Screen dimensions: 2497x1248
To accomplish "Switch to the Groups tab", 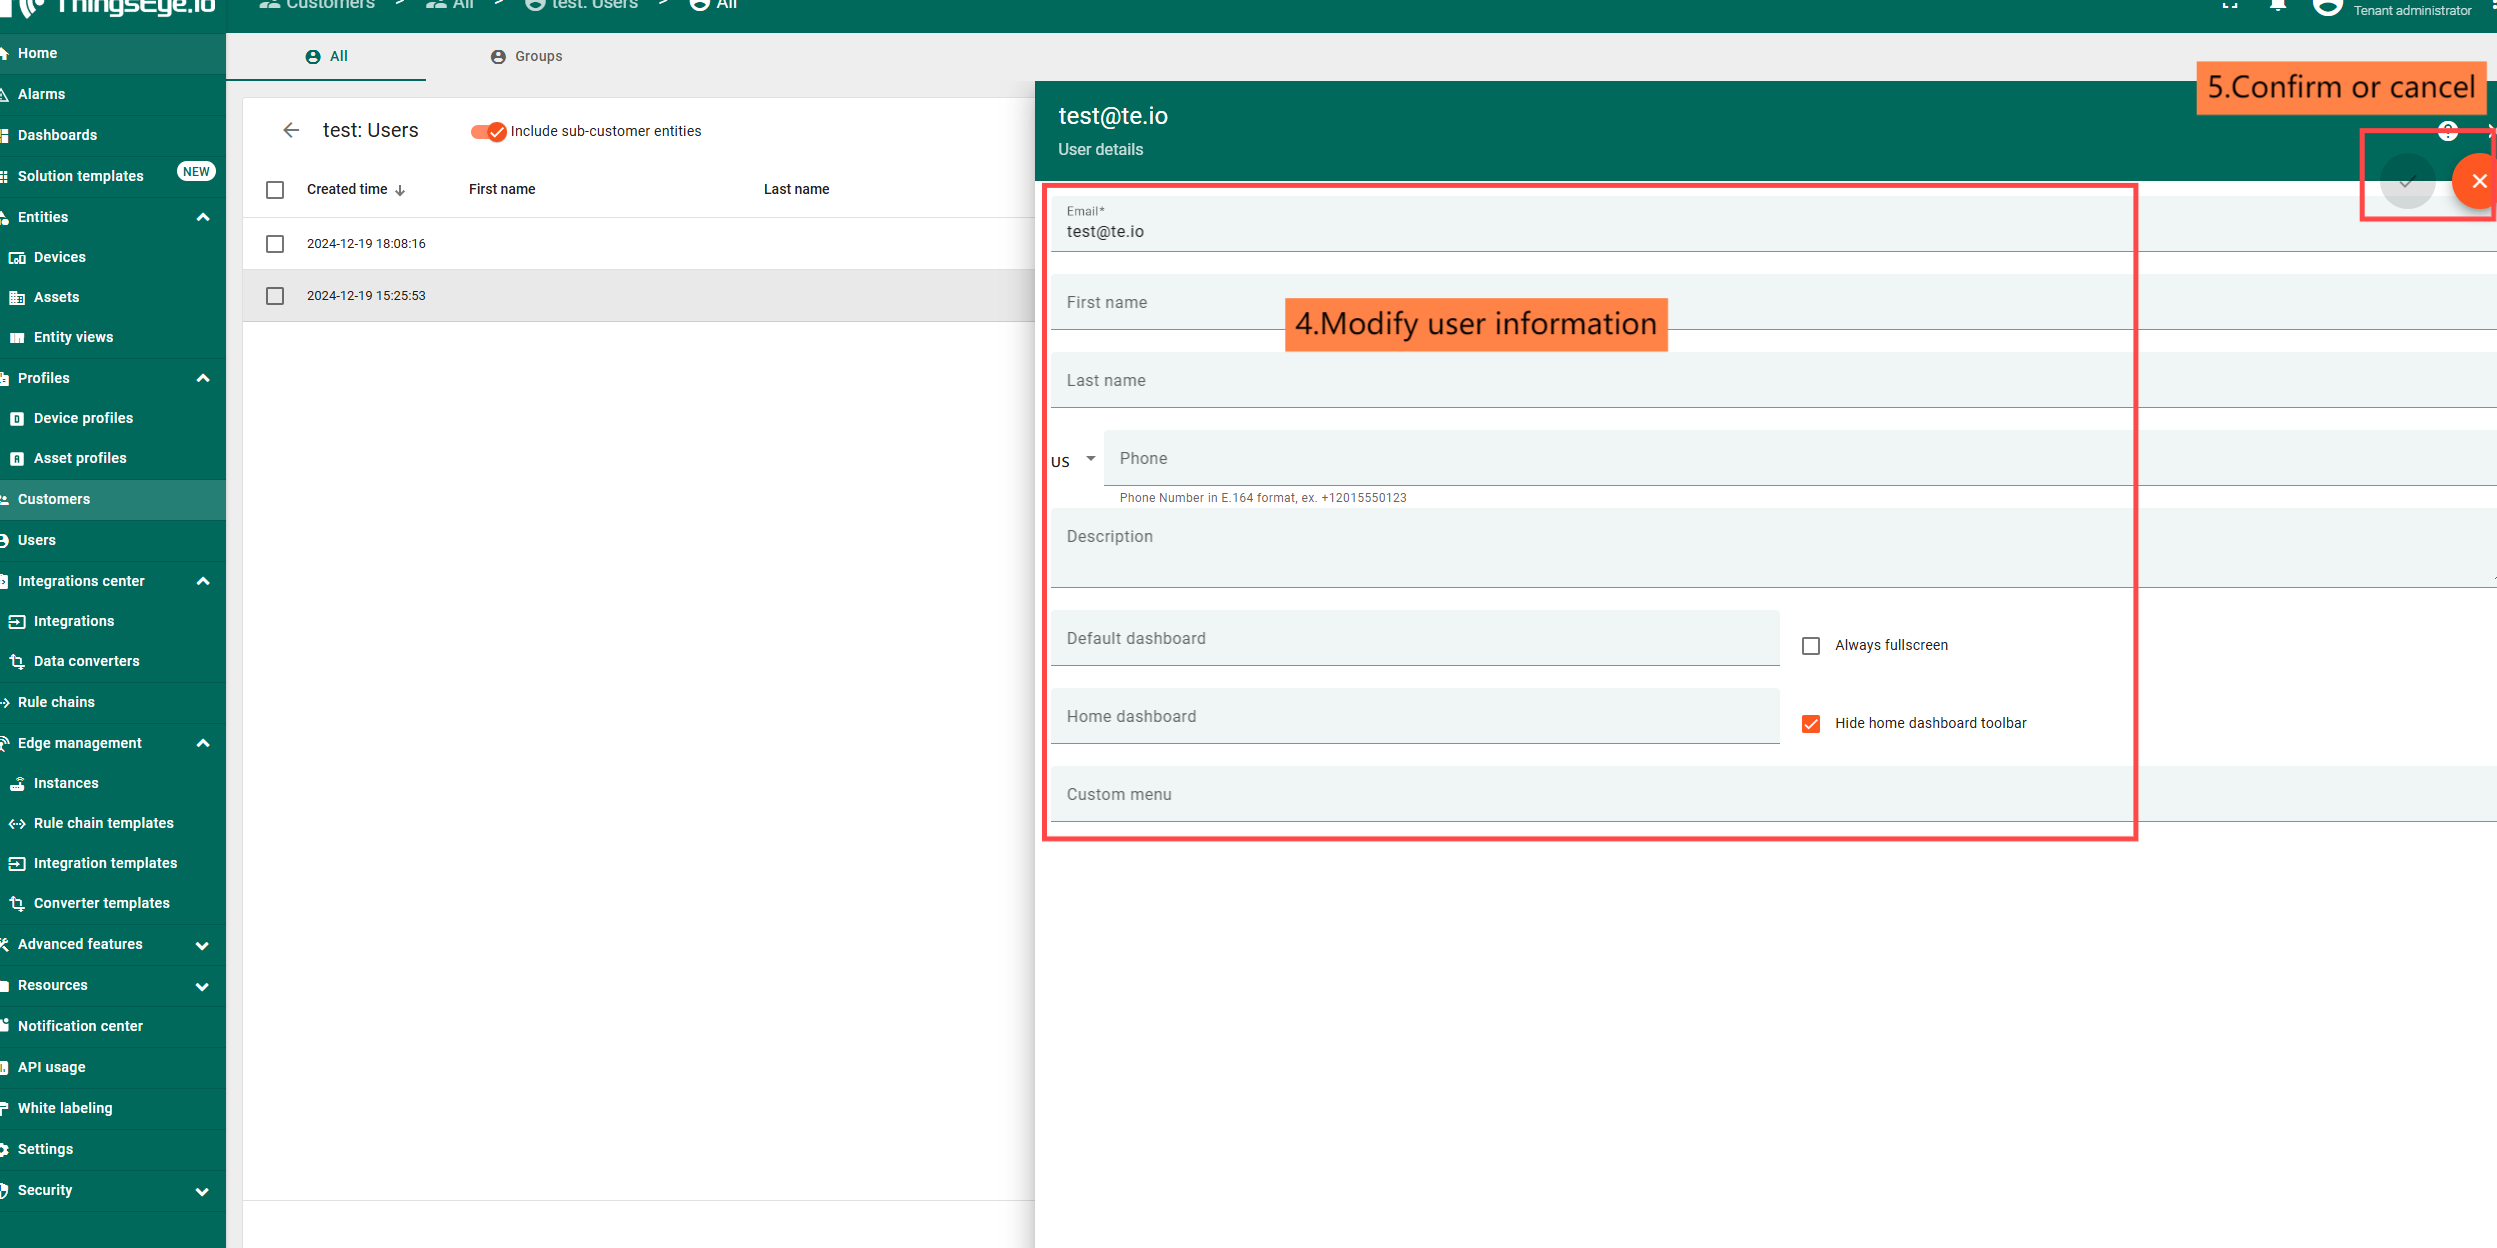I will click(527, 57).
